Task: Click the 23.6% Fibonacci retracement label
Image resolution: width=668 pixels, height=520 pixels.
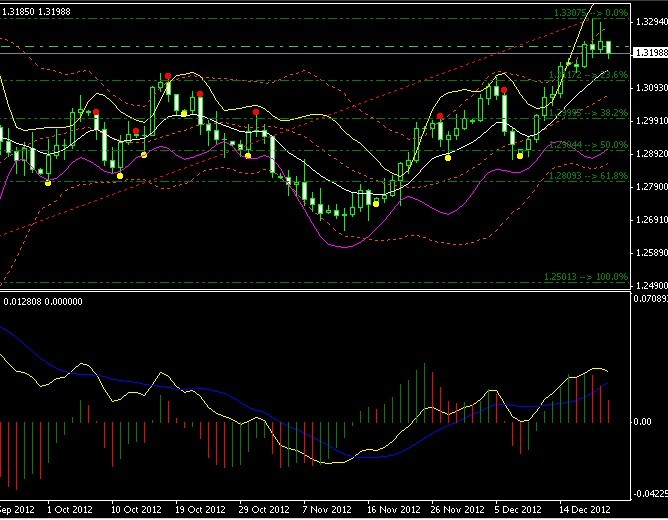Action: coord(588,75)
